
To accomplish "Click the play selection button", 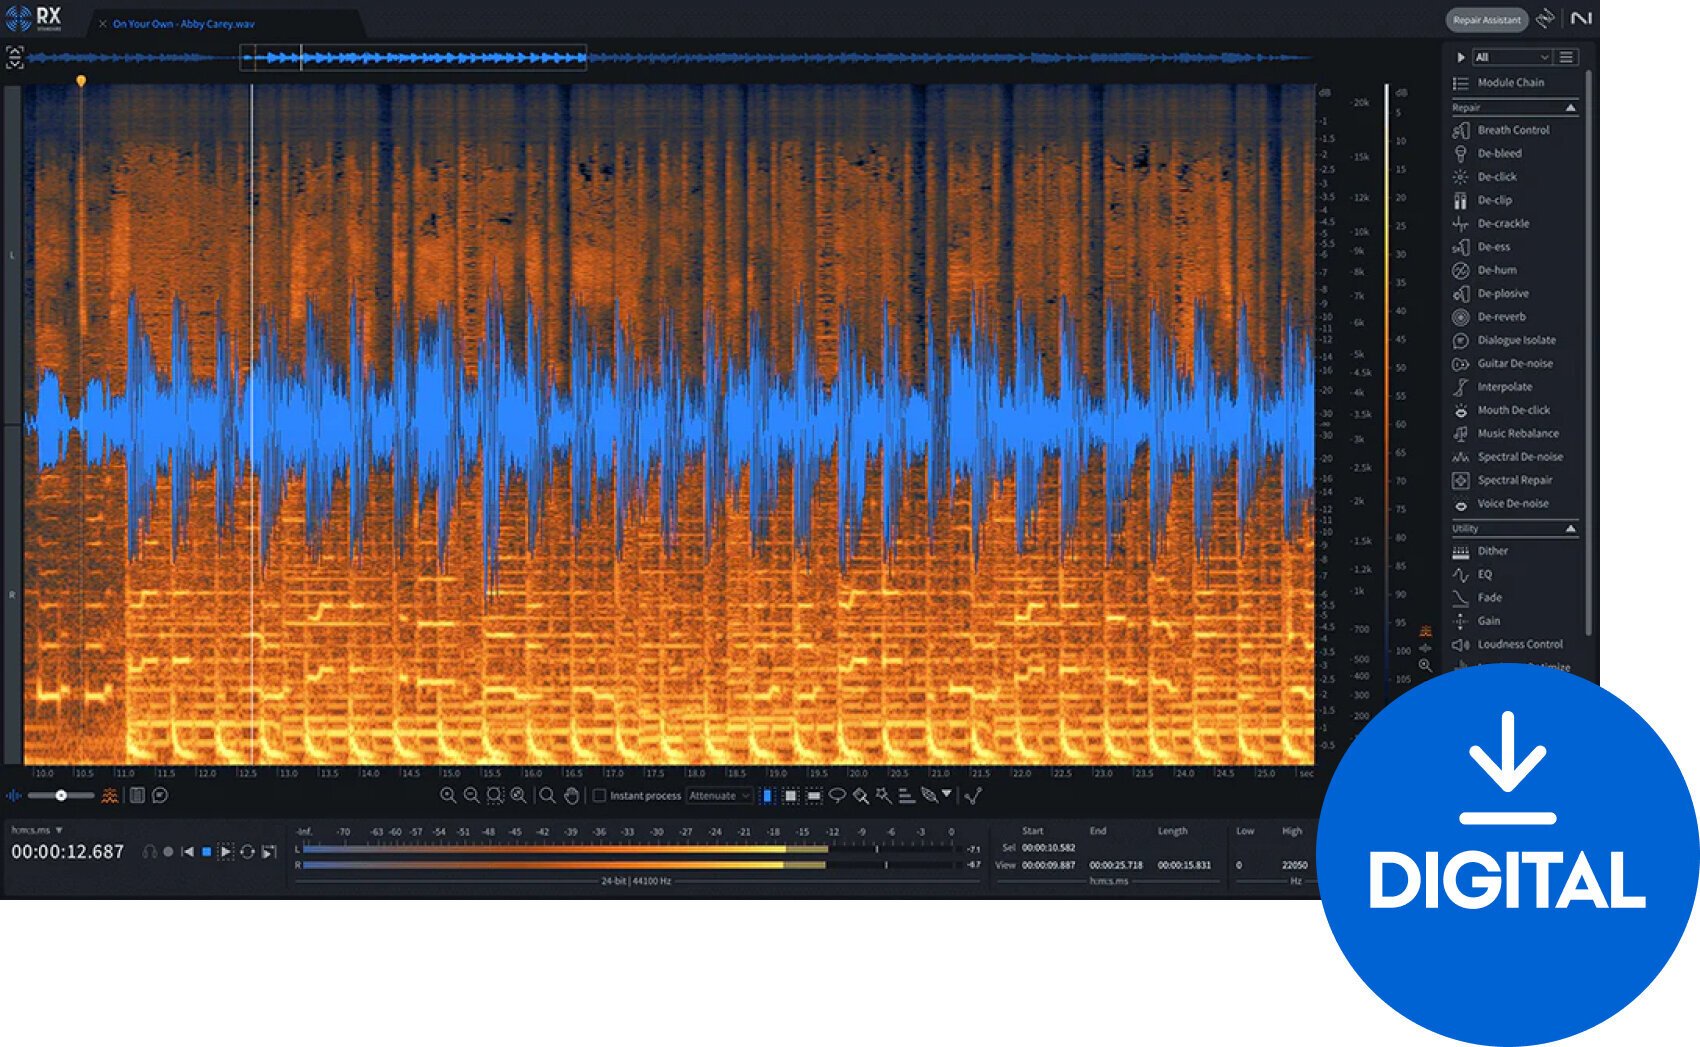I will (x=226, y=852).
